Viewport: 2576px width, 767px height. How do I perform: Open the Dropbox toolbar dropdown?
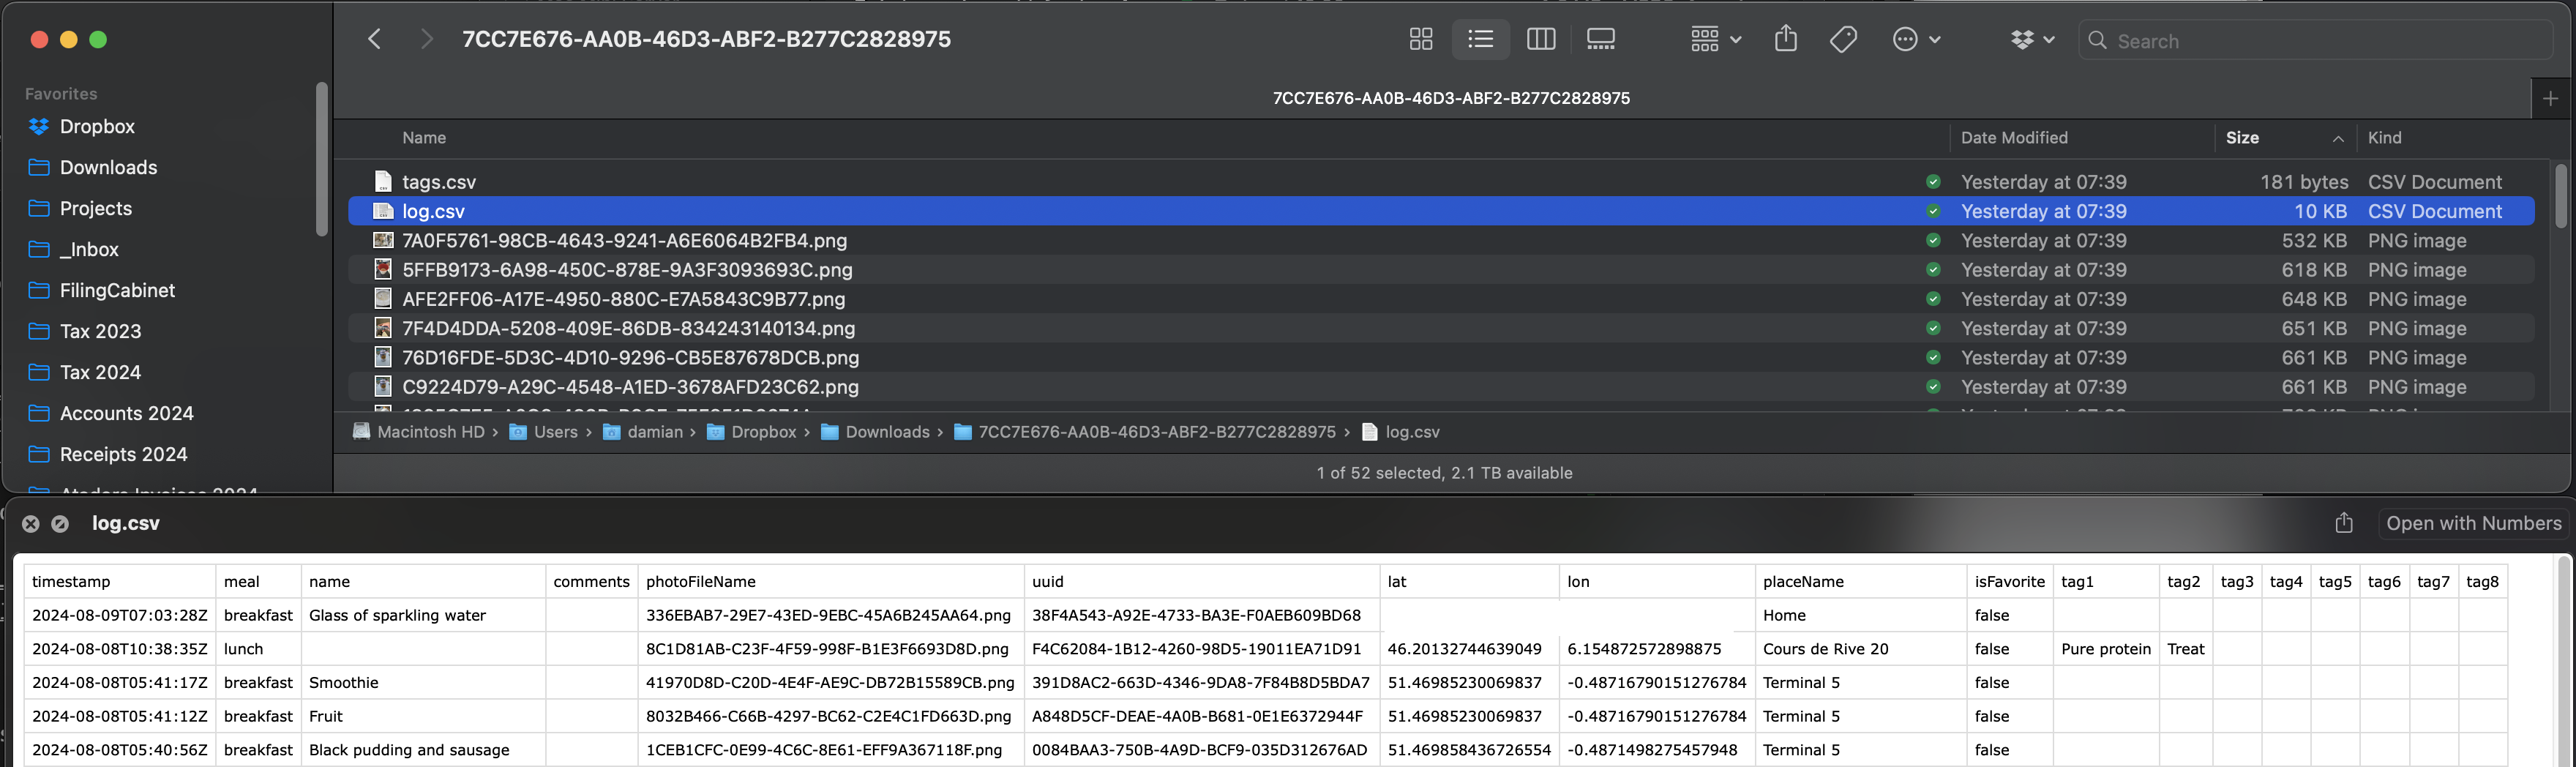2032,40
